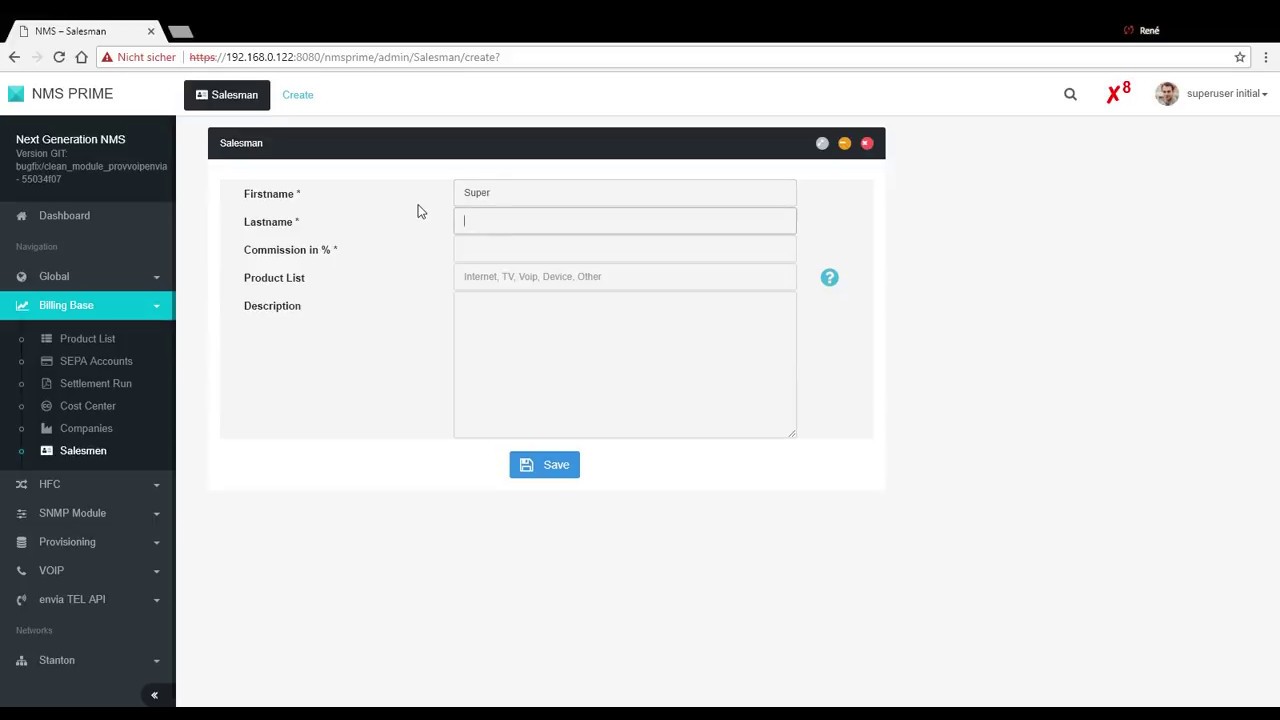Click the Commission in % field
The height and width of the screenshot is (720, 1280).
[625, 249]
